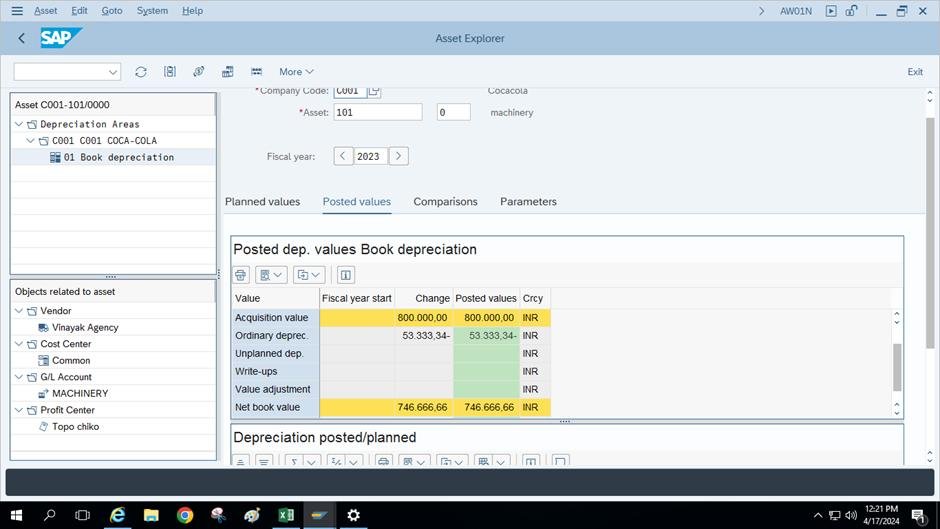Open Windows Settings gear on taskbar
This screenshot has width=940, height=529.
click(x=353, y=515)
